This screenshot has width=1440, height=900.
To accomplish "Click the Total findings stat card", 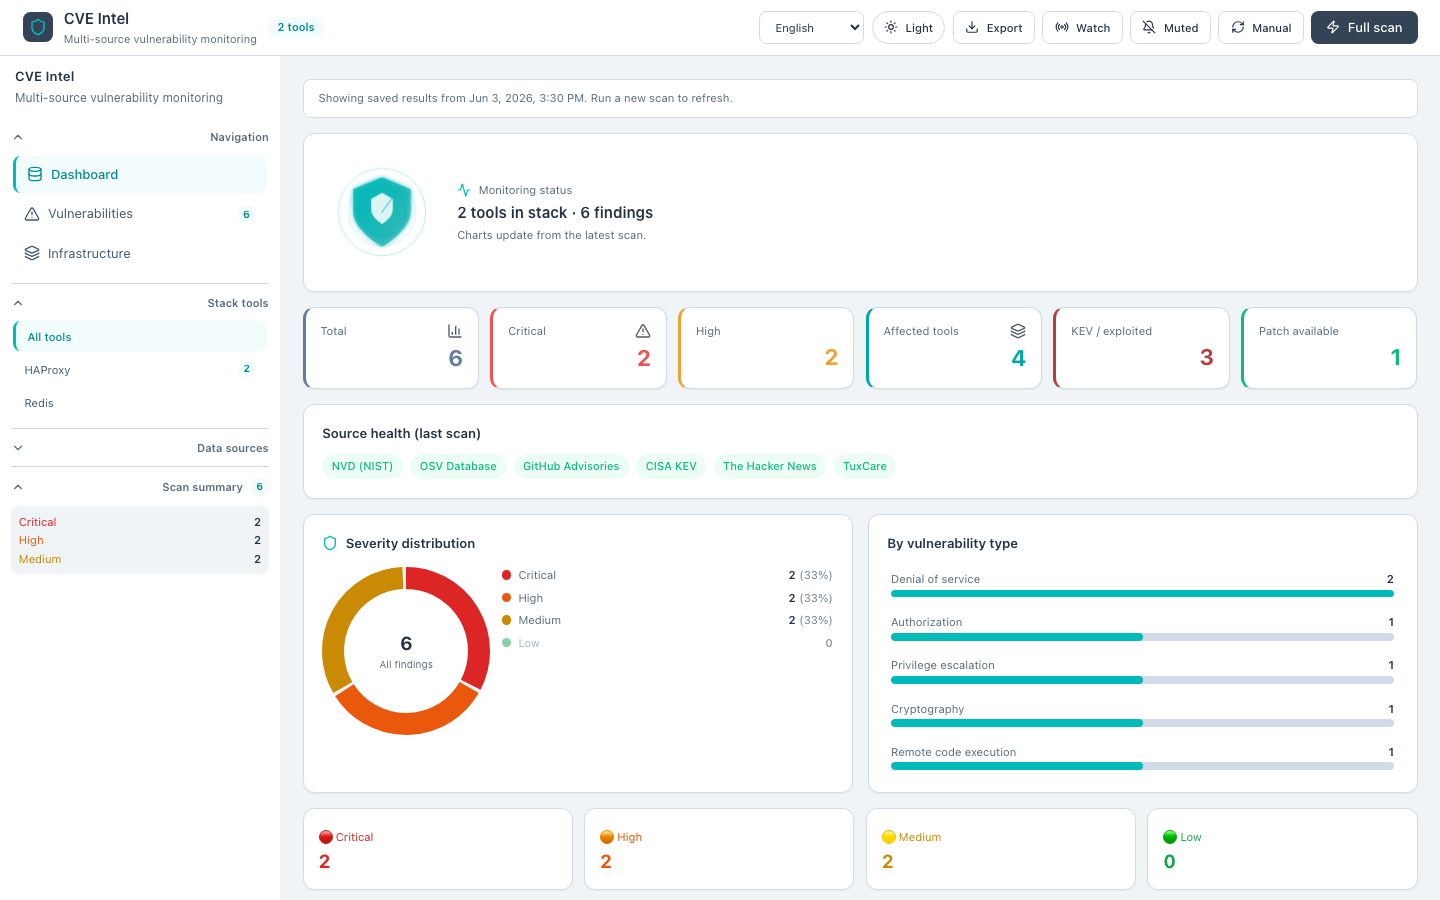I will 391,348.
